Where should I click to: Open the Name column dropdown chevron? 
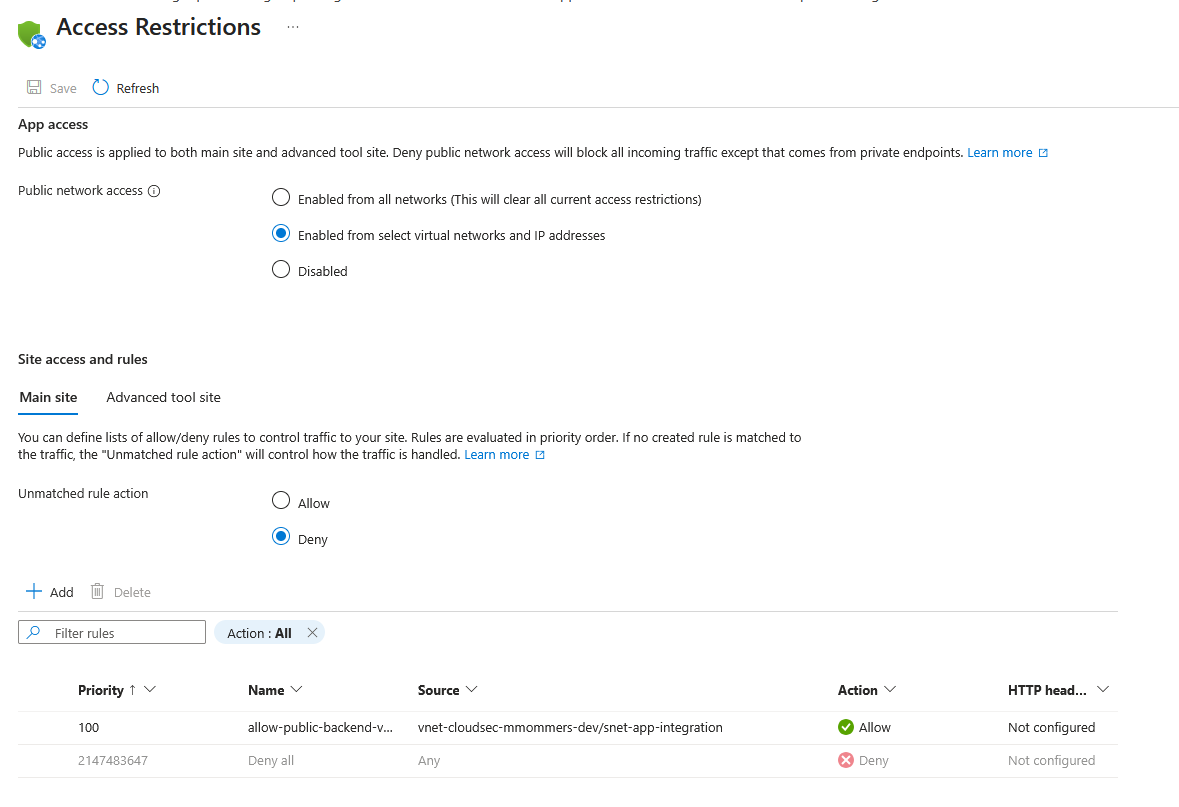pyautogui.click(x=296, y=690)
